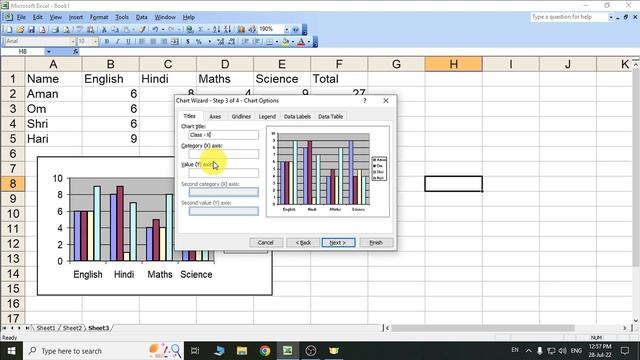640x360 pixels.
Task: Click the Save icon in toolbar
Action: pos(31,29)
